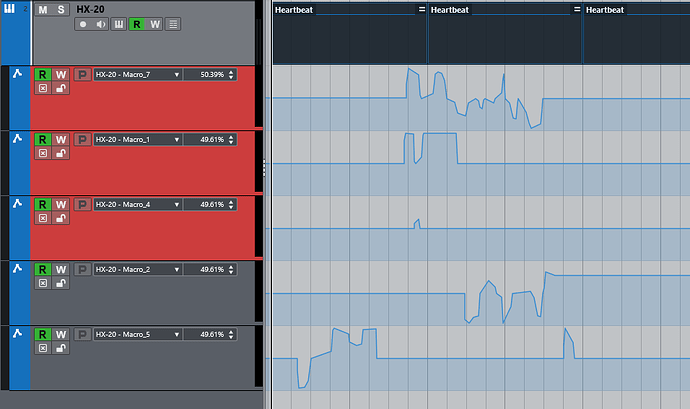Viewport: 690px width, 409px height.
Task: Lock the Macro_2 automation lane
Action: pyautogui.click(x=61, y=283)
